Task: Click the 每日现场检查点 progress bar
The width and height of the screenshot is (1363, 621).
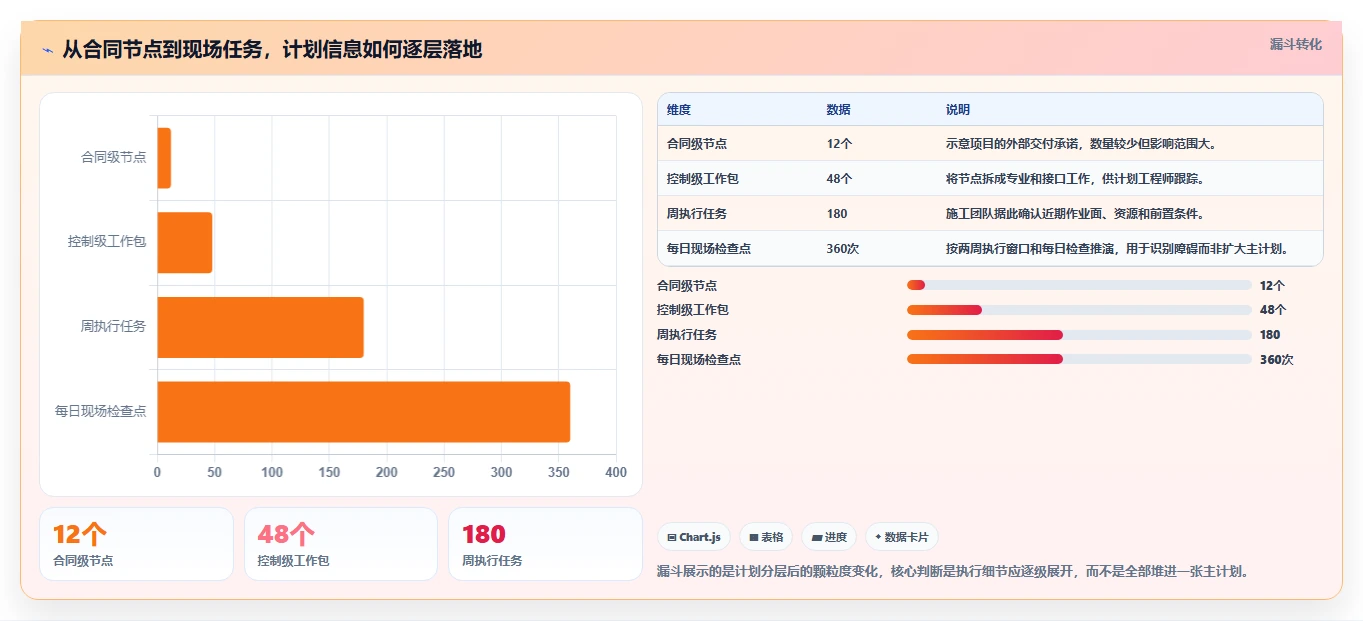Action: tap(1079, 359)
